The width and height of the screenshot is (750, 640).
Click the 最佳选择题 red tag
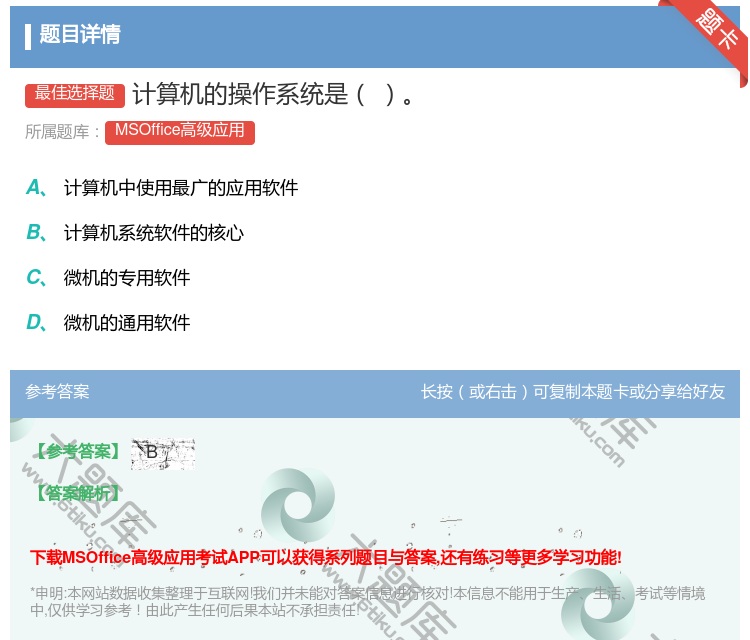point(75,94)
